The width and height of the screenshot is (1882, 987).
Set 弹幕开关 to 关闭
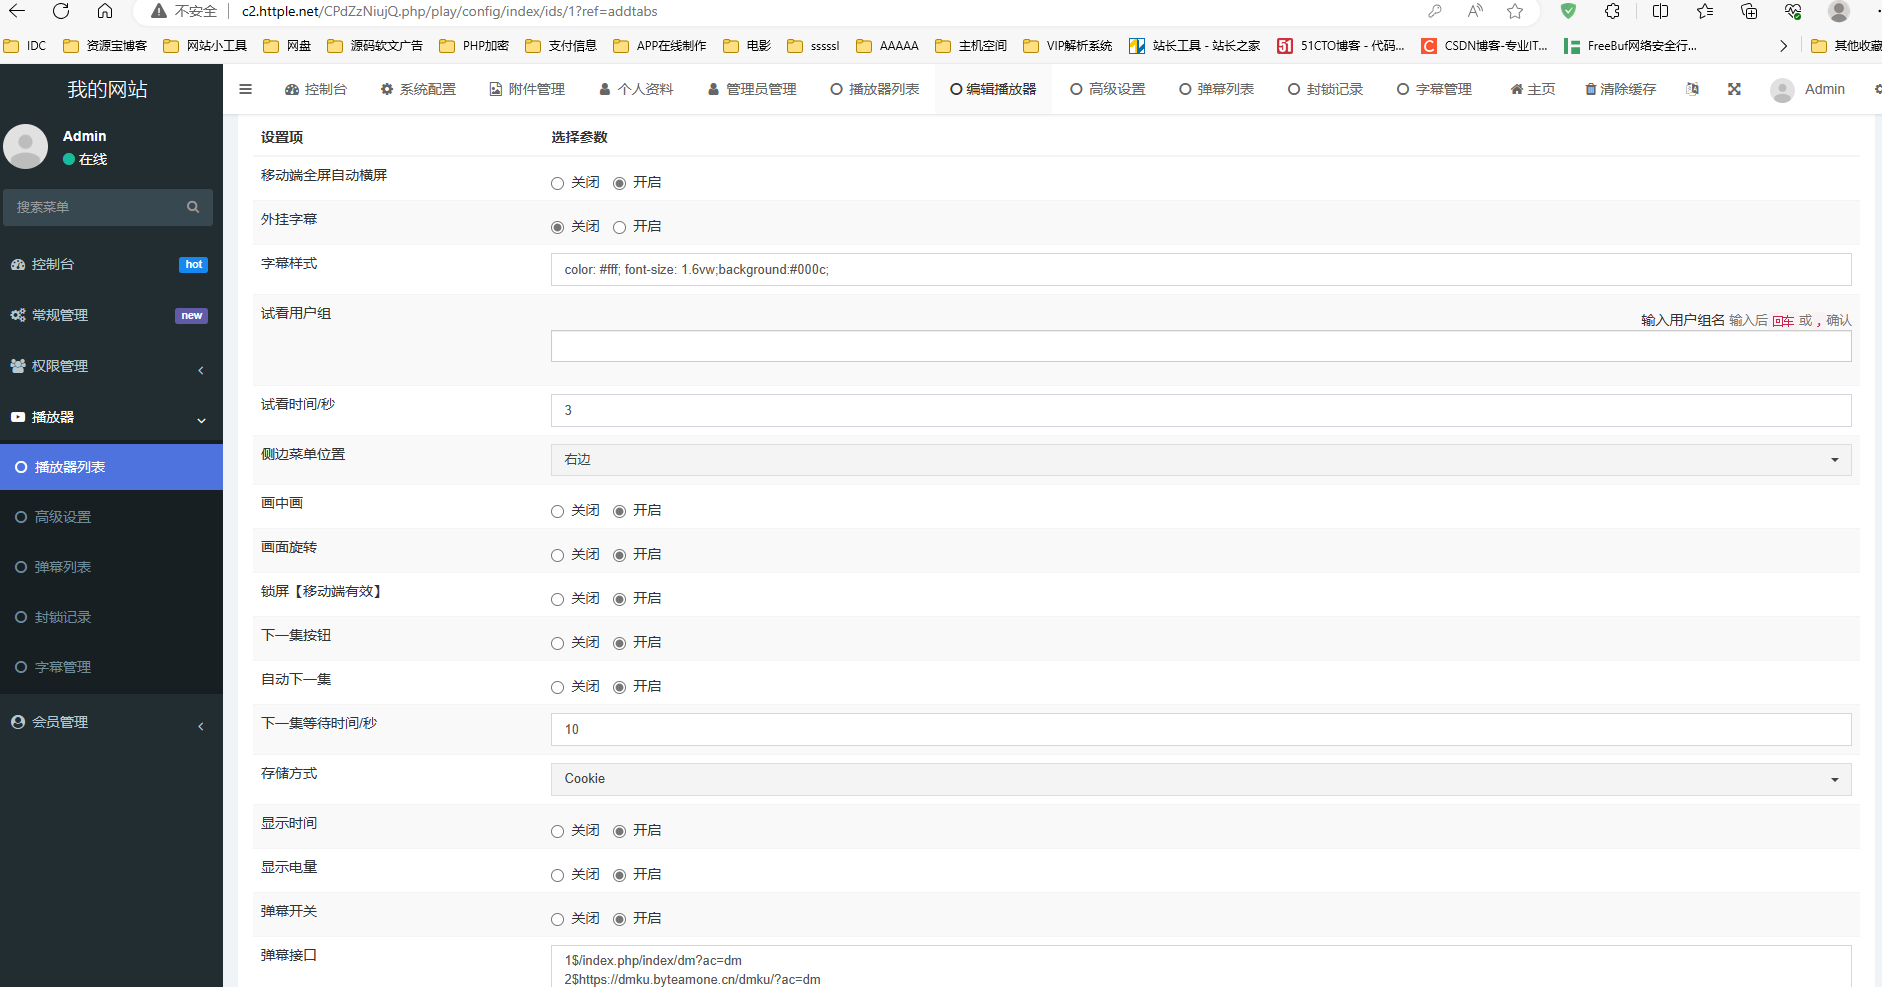[558, 919]
